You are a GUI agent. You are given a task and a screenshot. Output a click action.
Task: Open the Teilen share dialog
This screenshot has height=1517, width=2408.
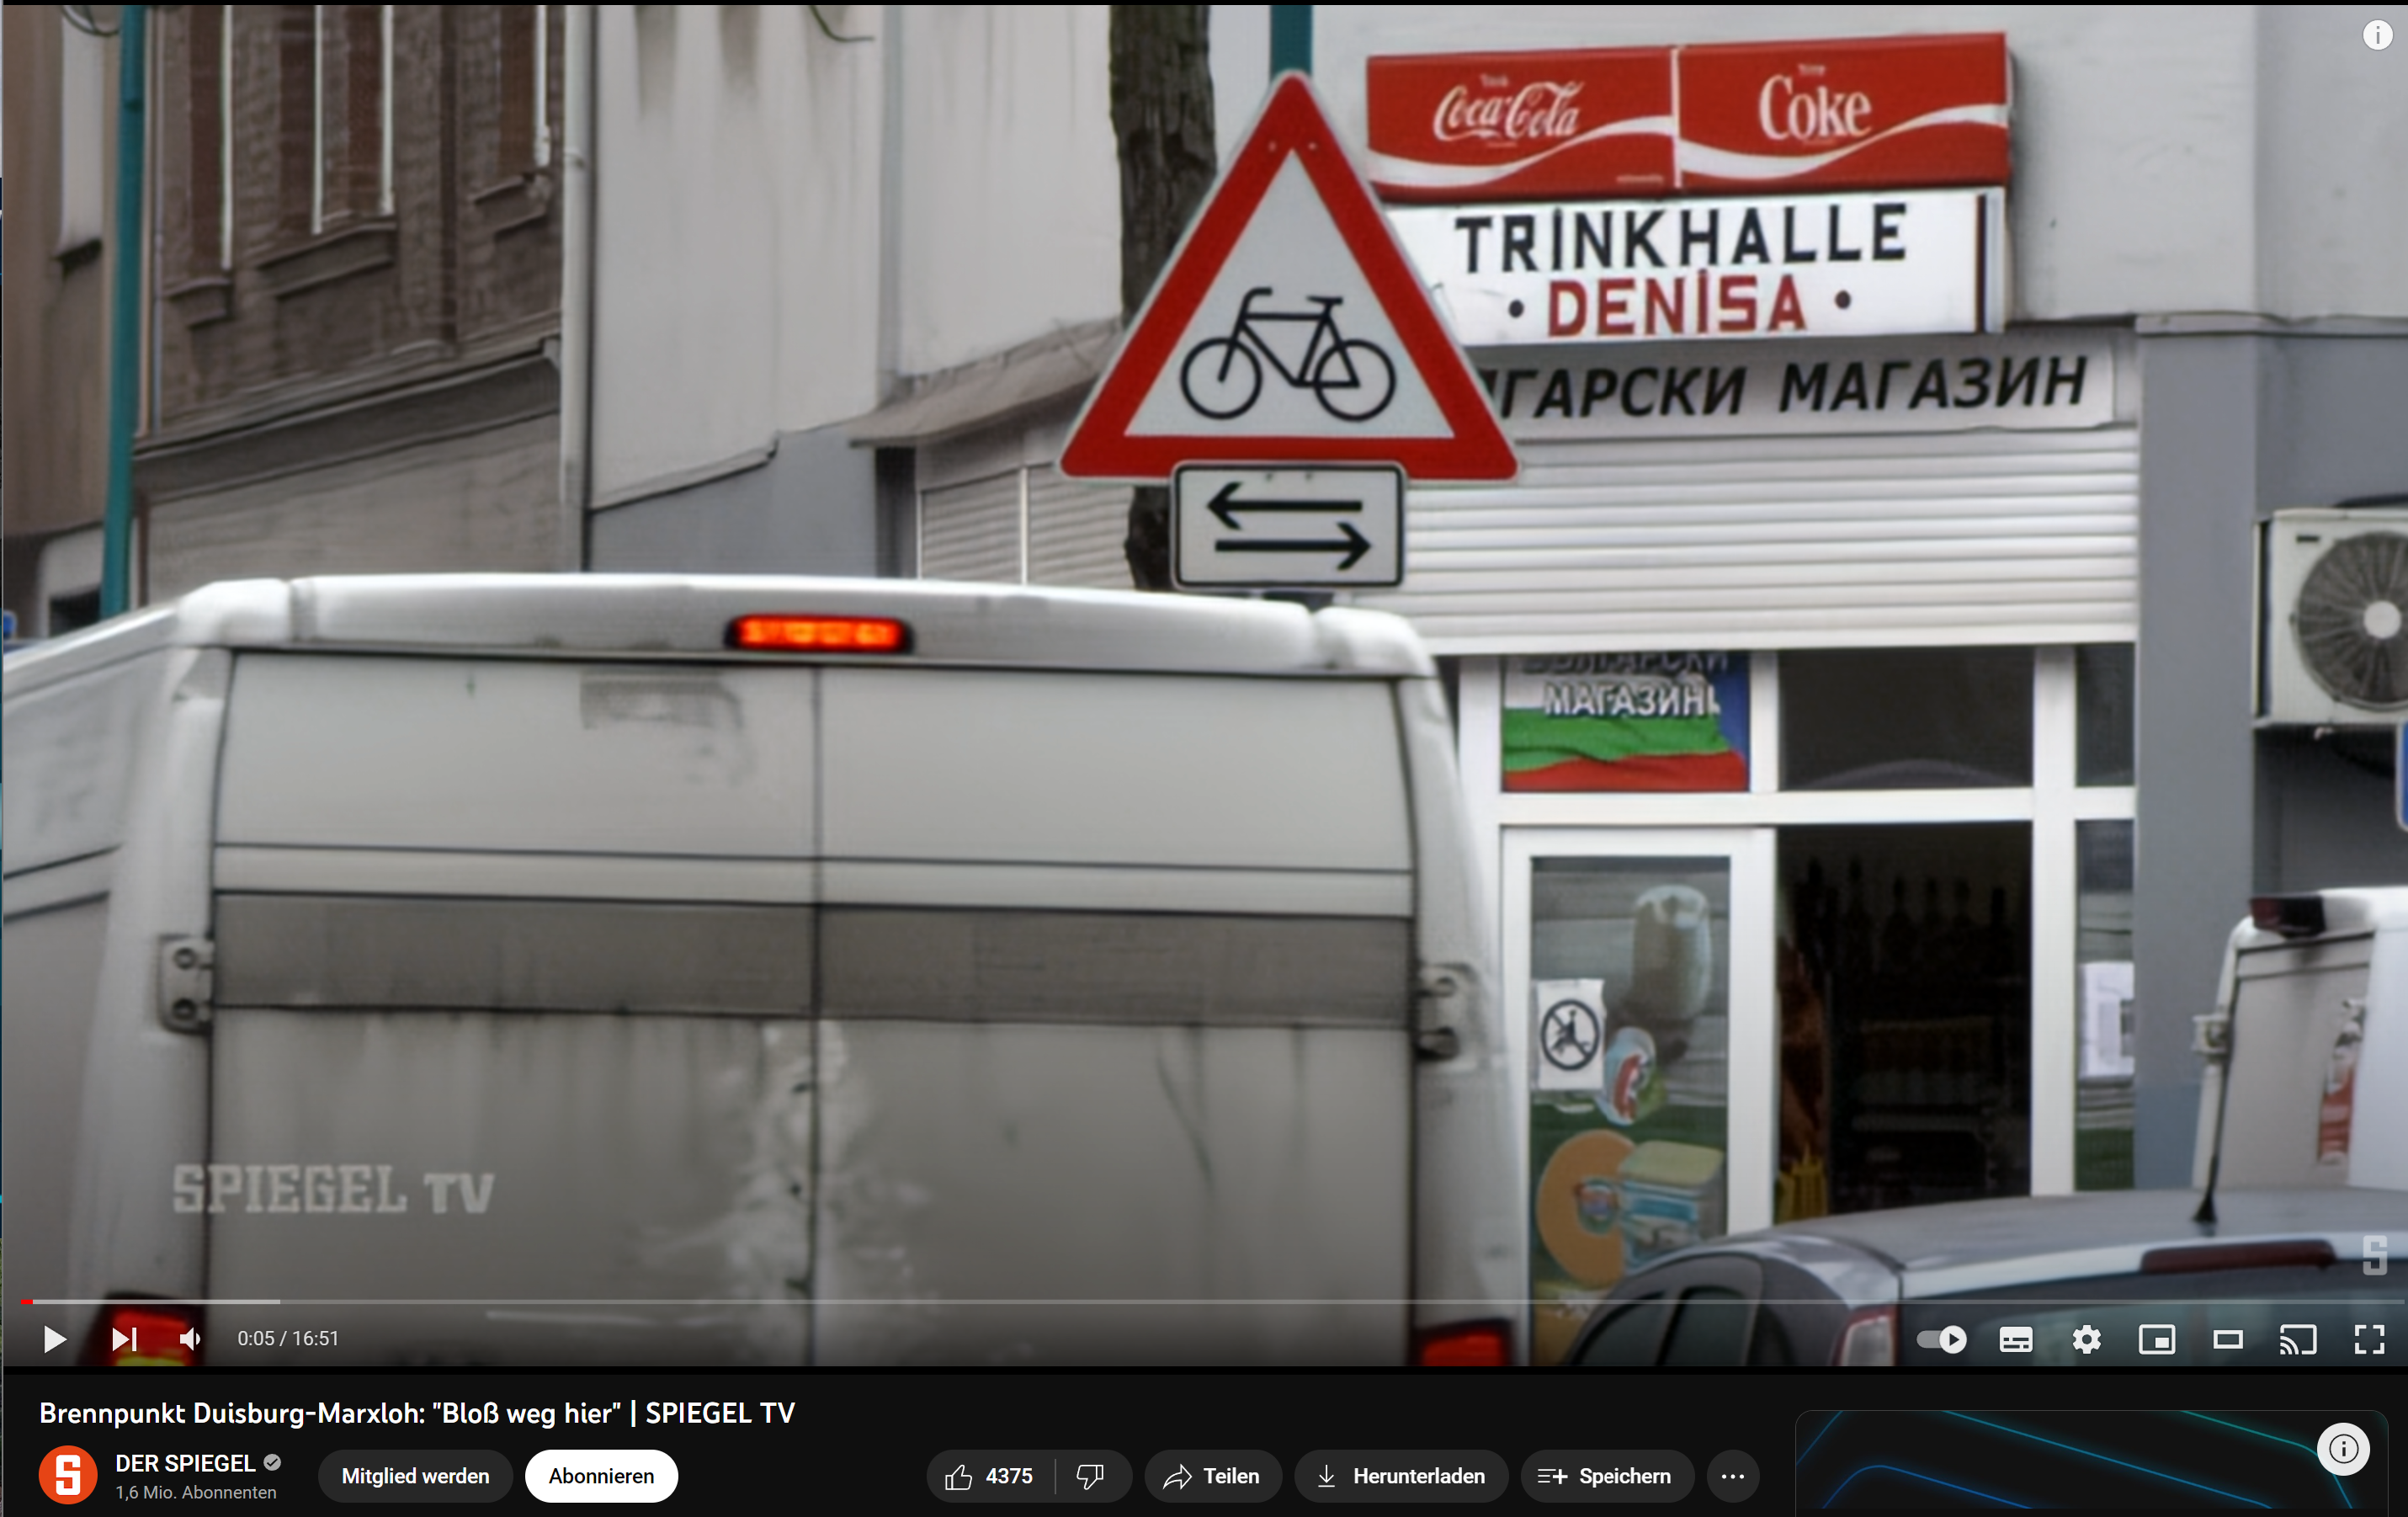point(1212,1476)
